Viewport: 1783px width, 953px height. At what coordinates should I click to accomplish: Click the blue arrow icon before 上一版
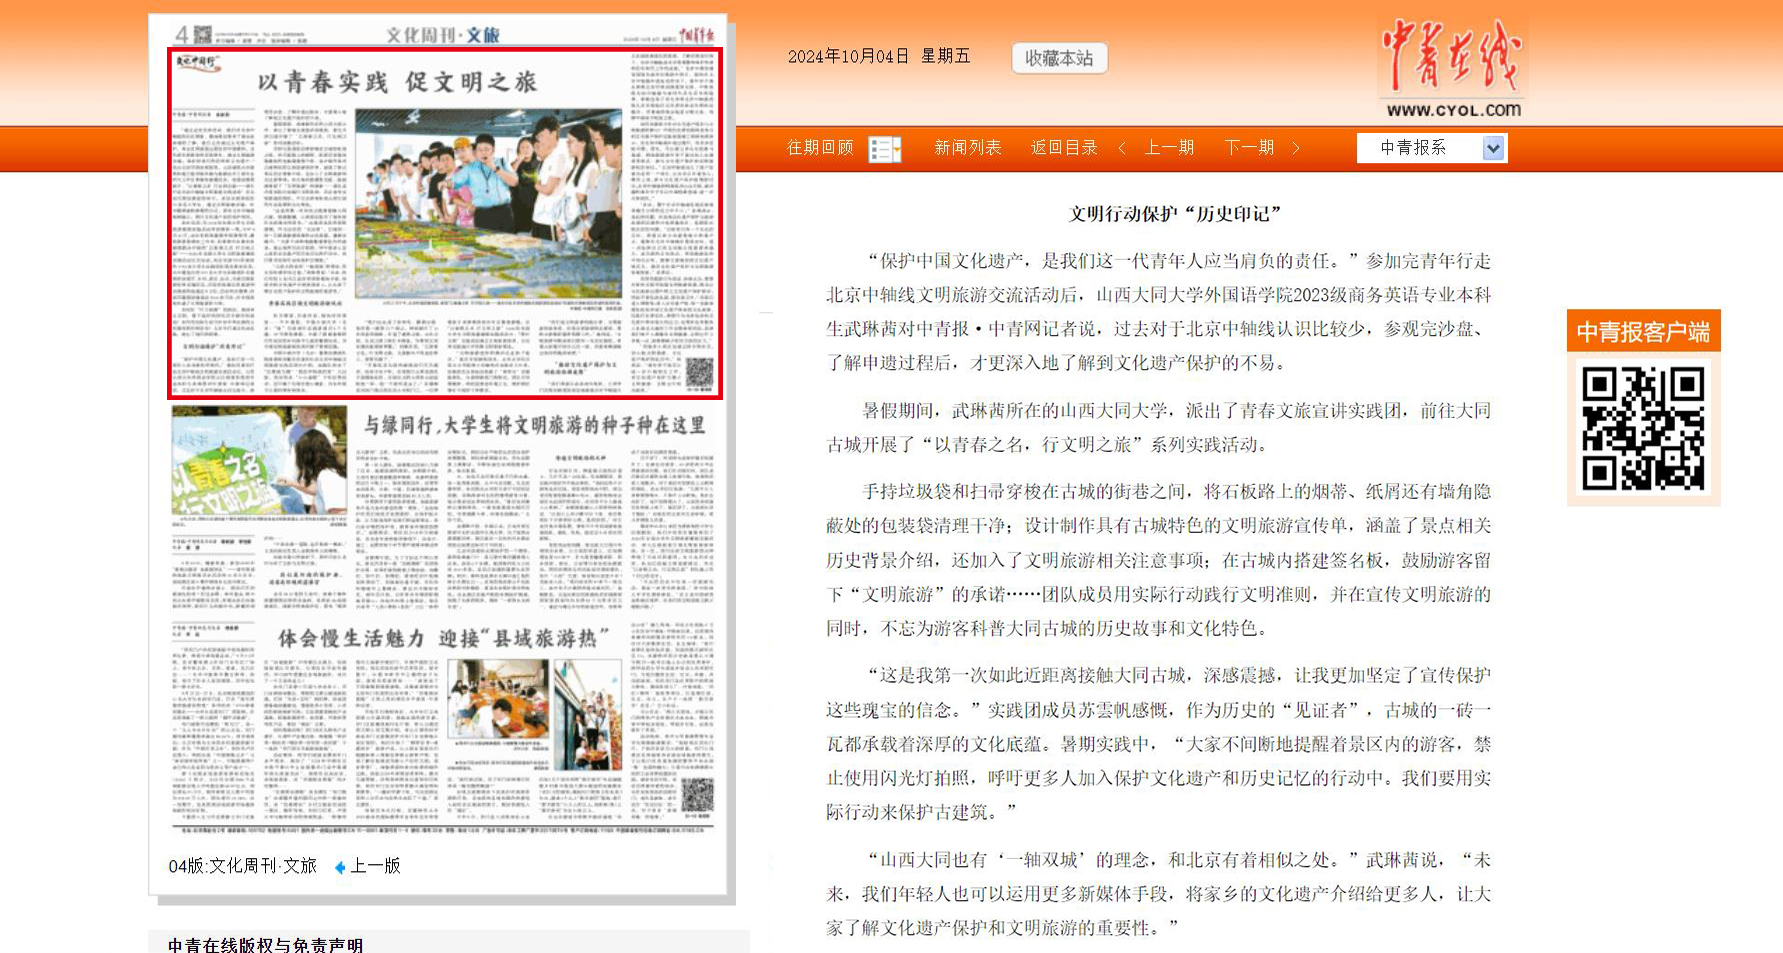coord(340,867)
